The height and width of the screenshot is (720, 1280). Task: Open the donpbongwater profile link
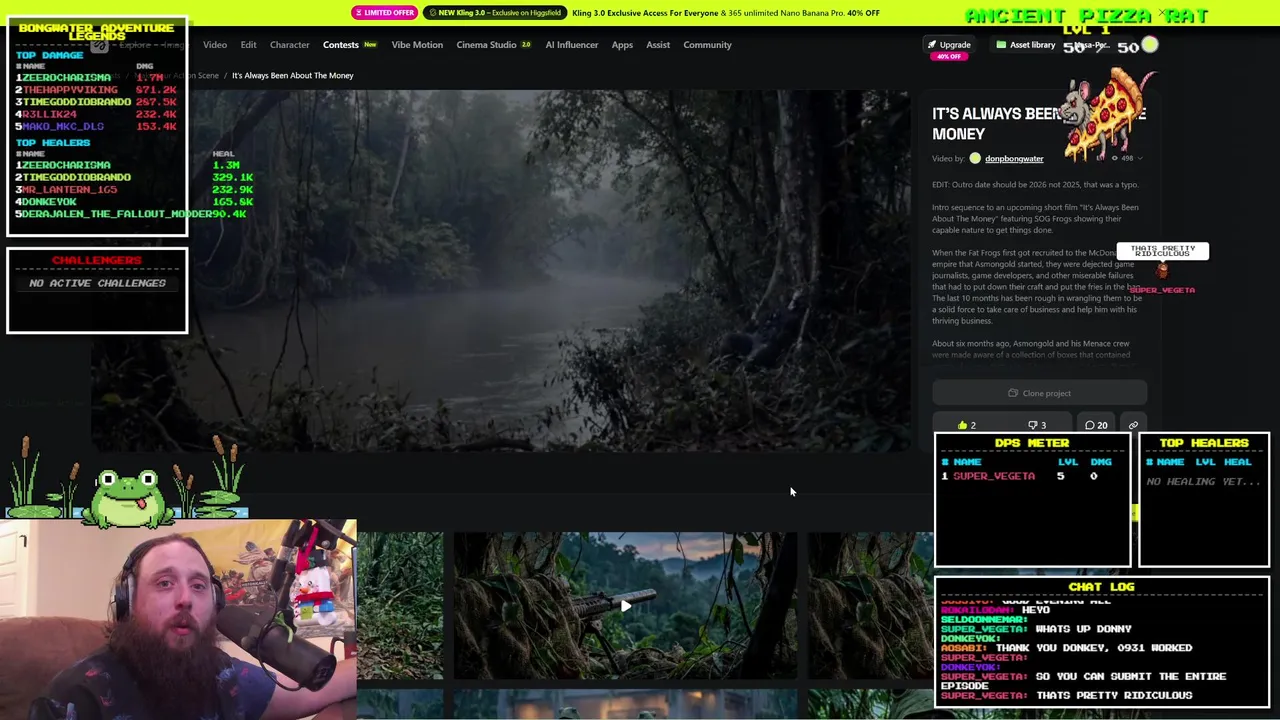point(1014,158)
